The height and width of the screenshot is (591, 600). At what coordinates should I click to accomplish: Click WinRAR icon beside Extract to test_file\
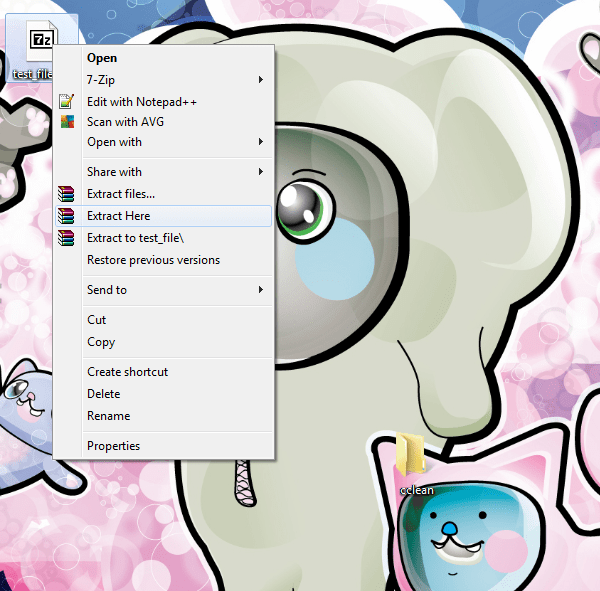point(66,238)
